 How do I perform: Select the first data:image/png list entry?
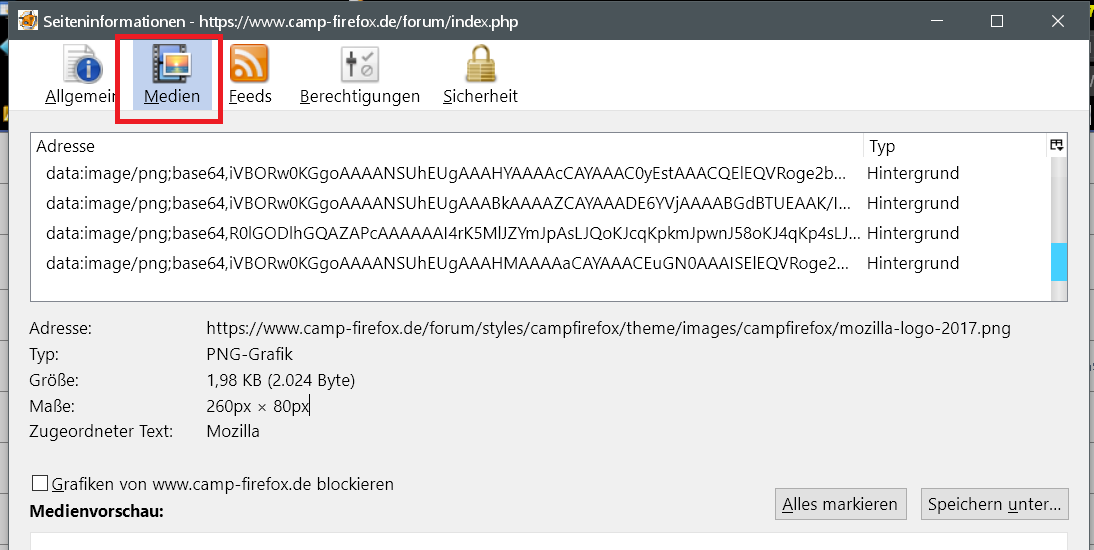pyautogui.click(x=446, y=173)
